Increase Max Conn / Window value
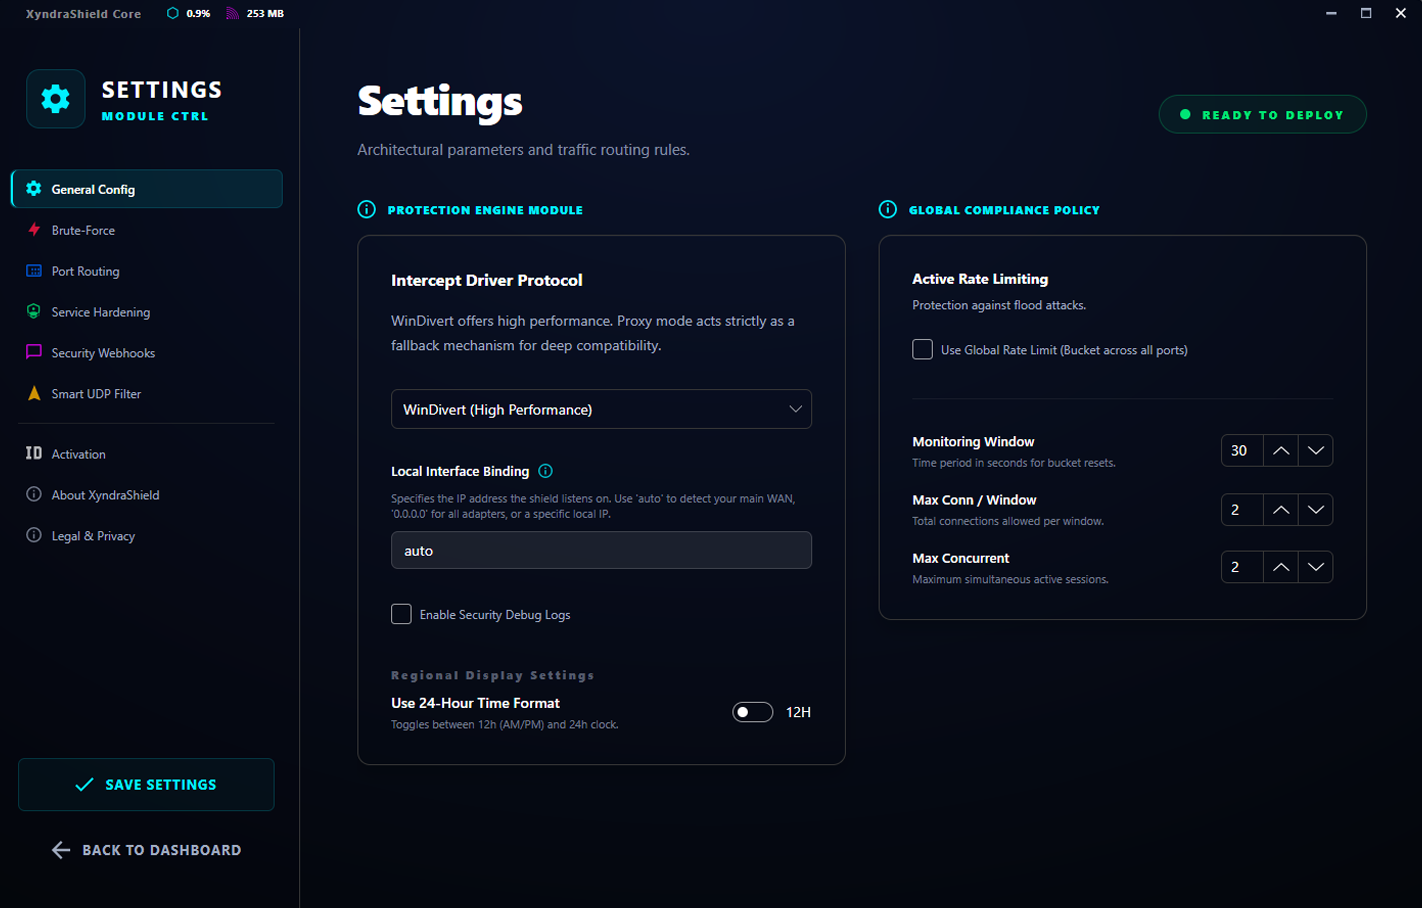This screenshot has width=1422, height=908. (1281, 510)
